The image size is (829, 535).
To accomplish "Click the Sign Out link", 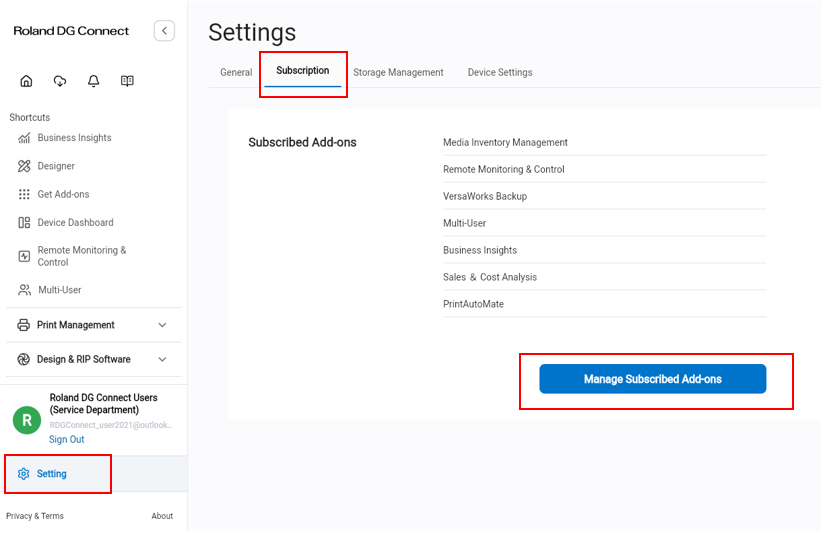I will [67, 440].
